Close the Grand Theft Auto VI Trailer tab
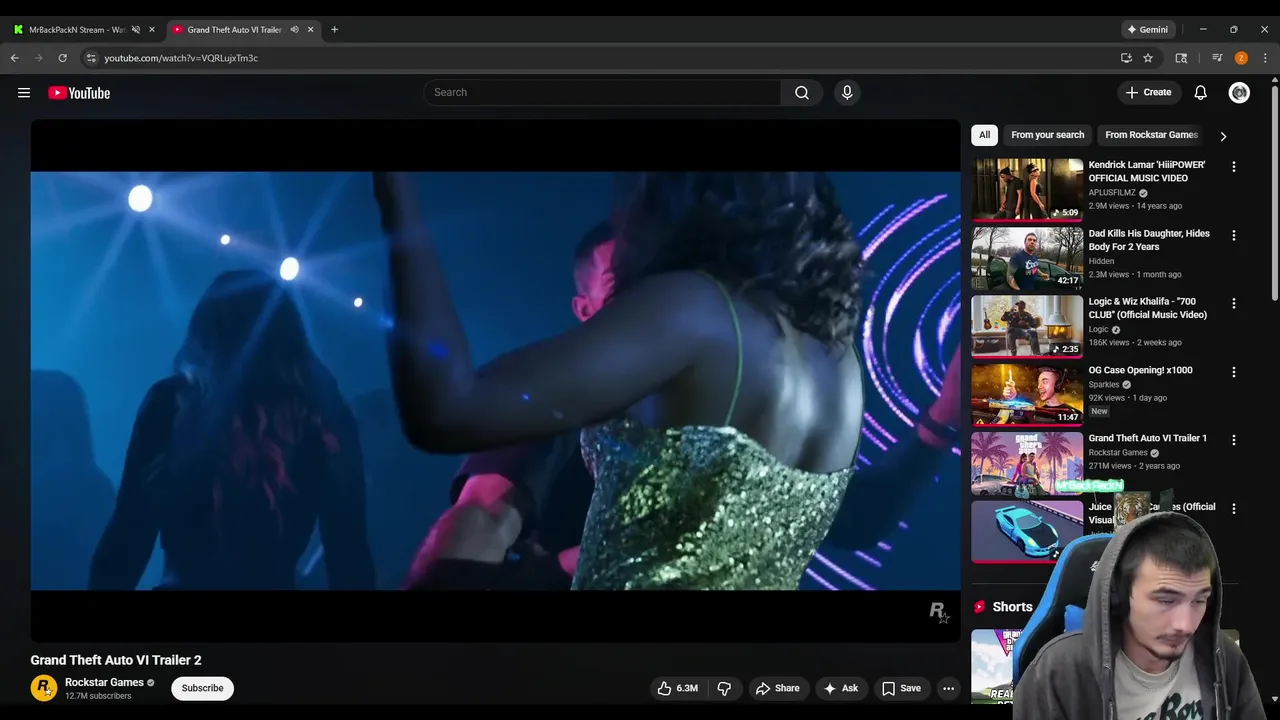The height and width of the screenshot is (720, 1280). [x=310, y=30]
